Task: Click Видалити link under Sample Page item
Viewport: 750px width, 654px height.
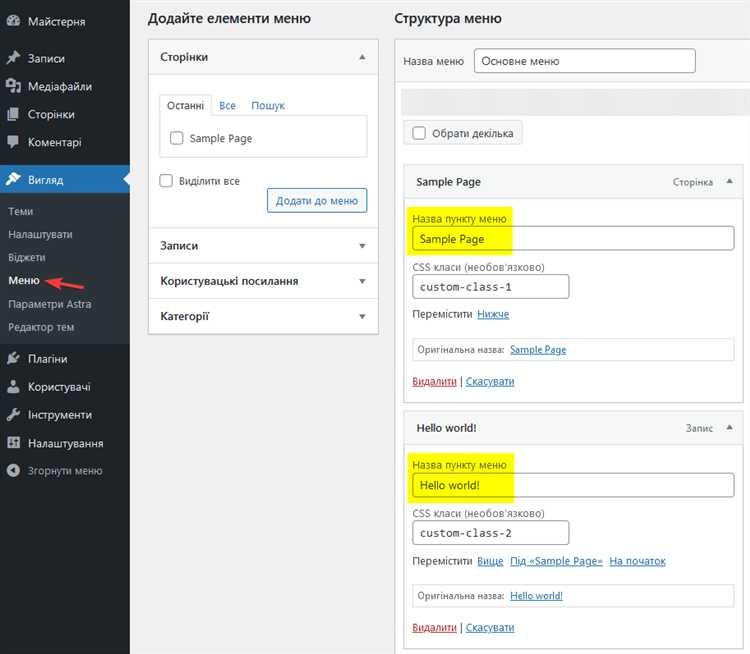Action: pos(434,381)
